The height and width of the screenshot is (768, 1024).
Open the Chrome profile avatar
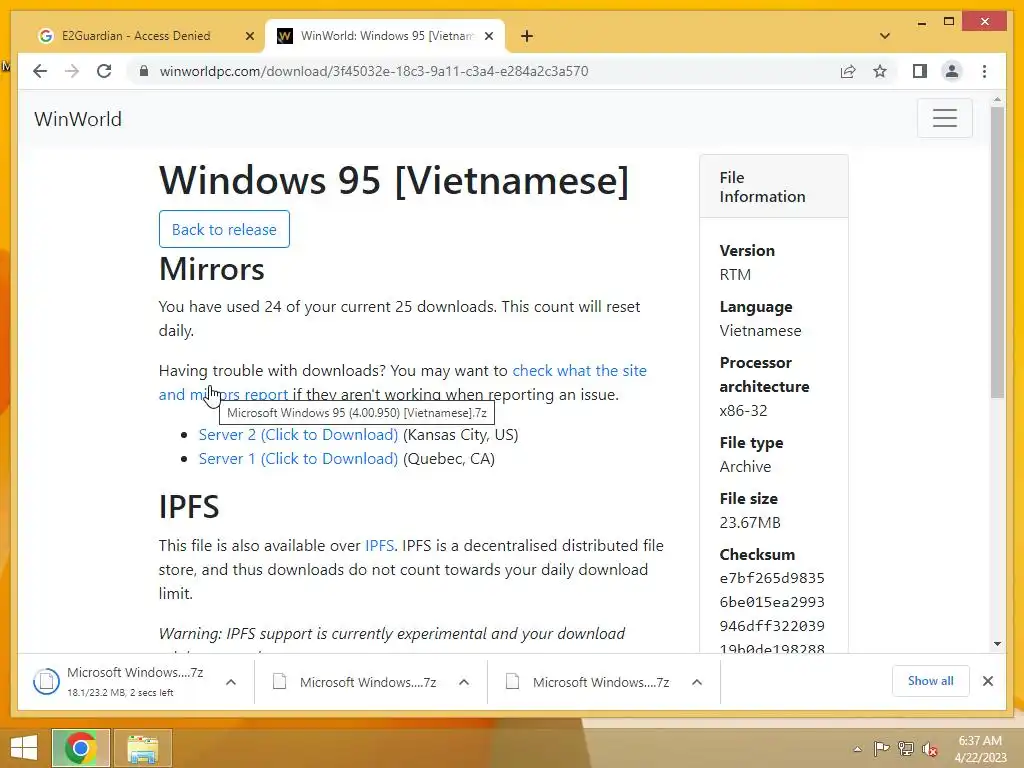[952, 71]
